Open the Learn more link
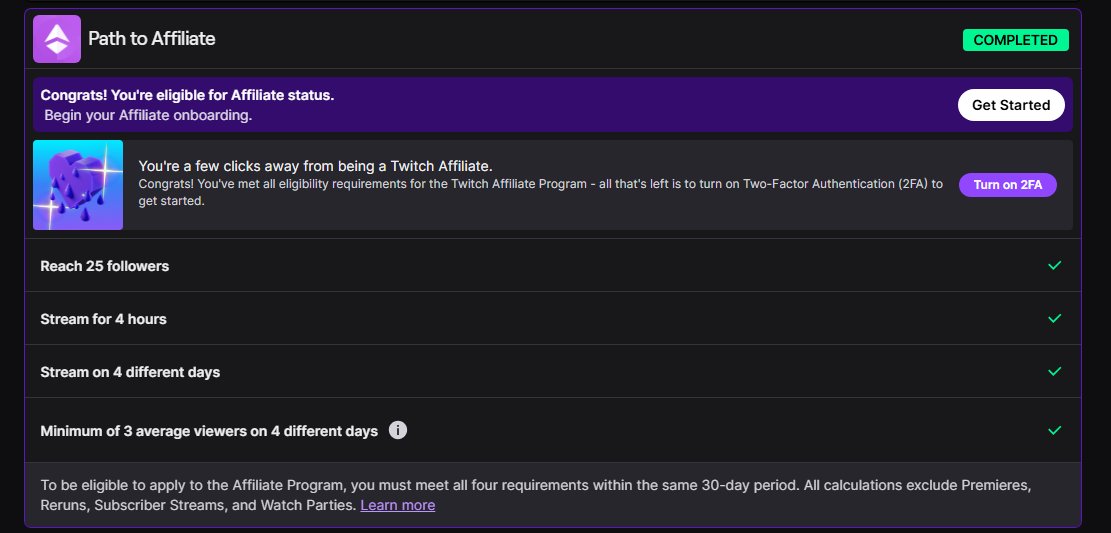The height and width of the screenshot is (533, 1111). pos(397,505)
